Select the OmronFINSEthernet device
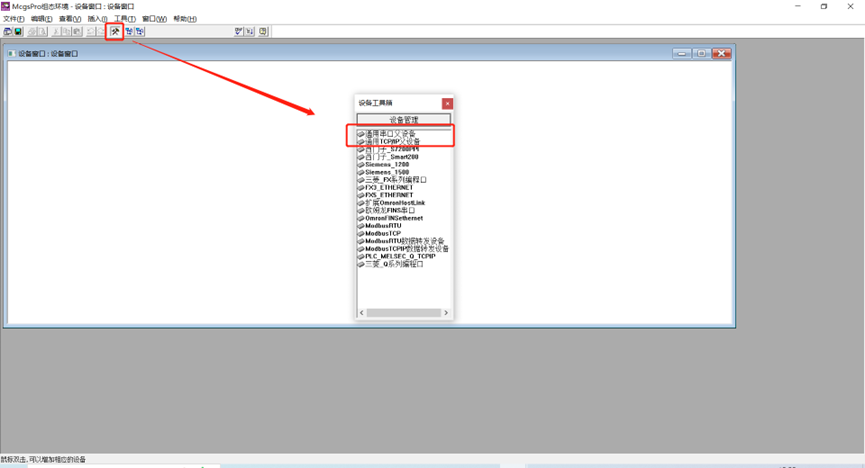 click(x=394, y=218)
